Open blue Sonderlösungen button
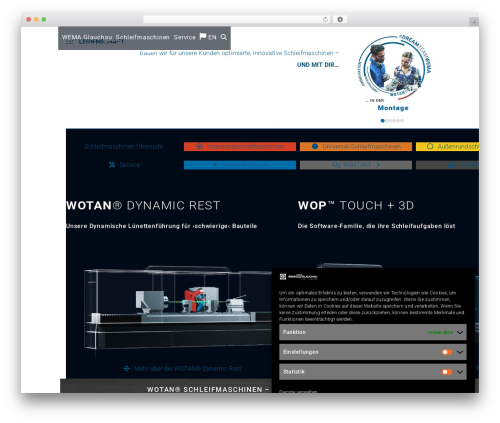 pos(240,165)
